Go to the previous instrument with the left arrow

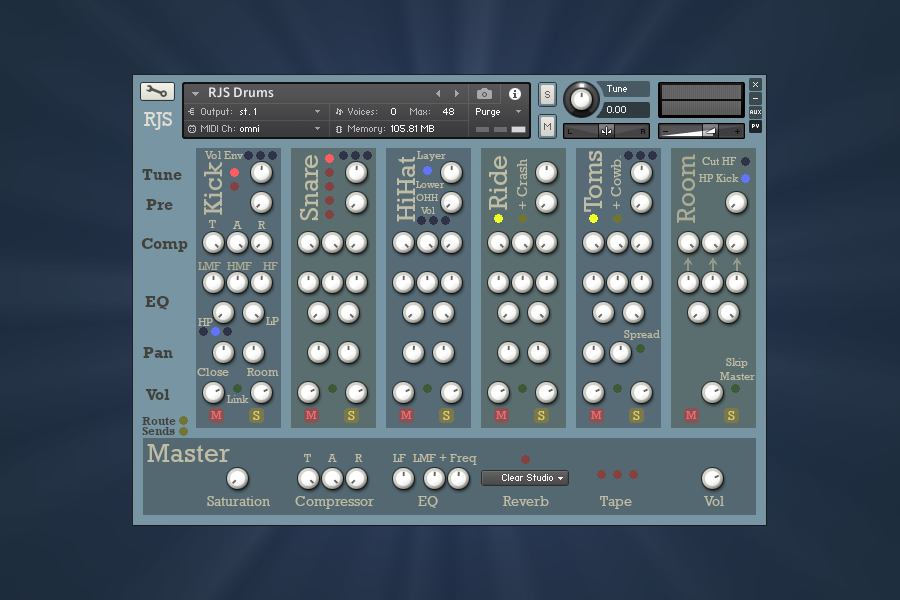pos(438,94)
